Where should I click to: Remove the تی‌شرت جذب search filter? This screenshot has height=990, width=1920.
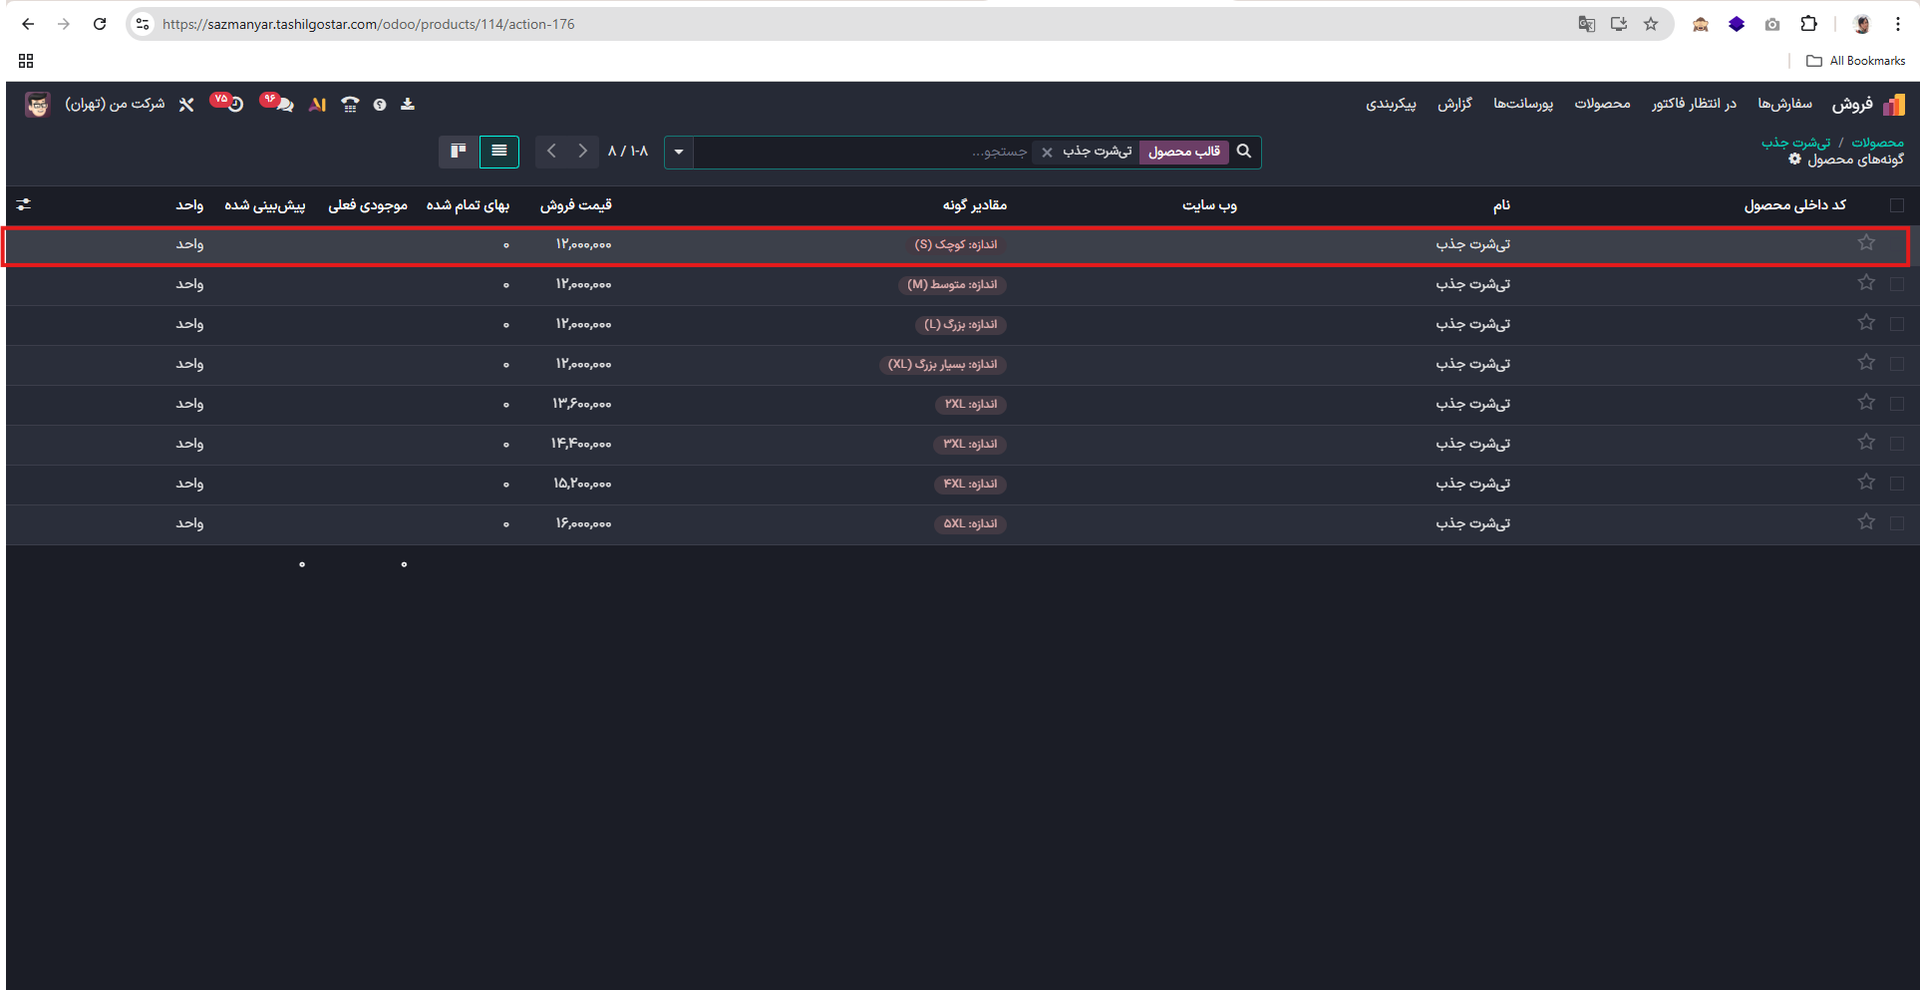pyautogui.click(x=1047, y=152)
